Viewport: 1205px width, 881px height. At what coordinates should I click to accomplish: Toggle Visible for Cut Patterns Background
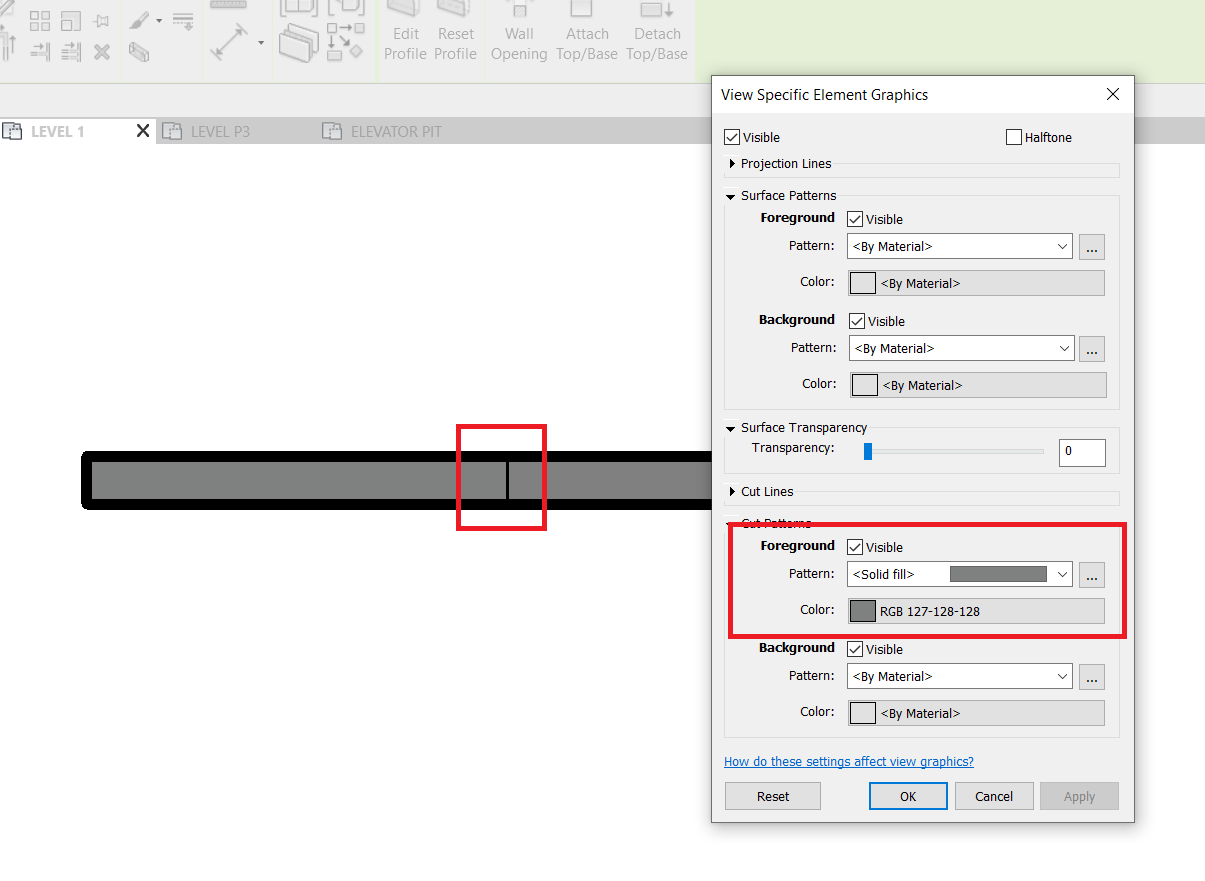pyautogui.click(x=856, y=649)
